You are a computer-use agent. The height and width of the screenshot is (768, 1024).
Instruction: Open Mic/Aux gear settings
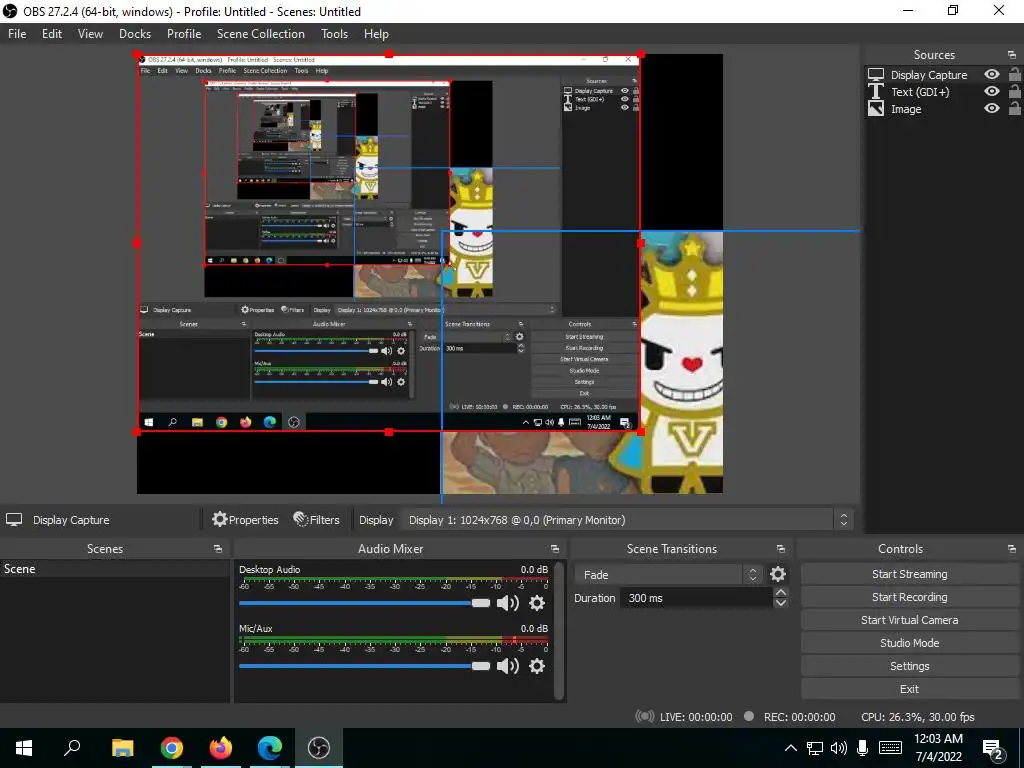[537, 665]
